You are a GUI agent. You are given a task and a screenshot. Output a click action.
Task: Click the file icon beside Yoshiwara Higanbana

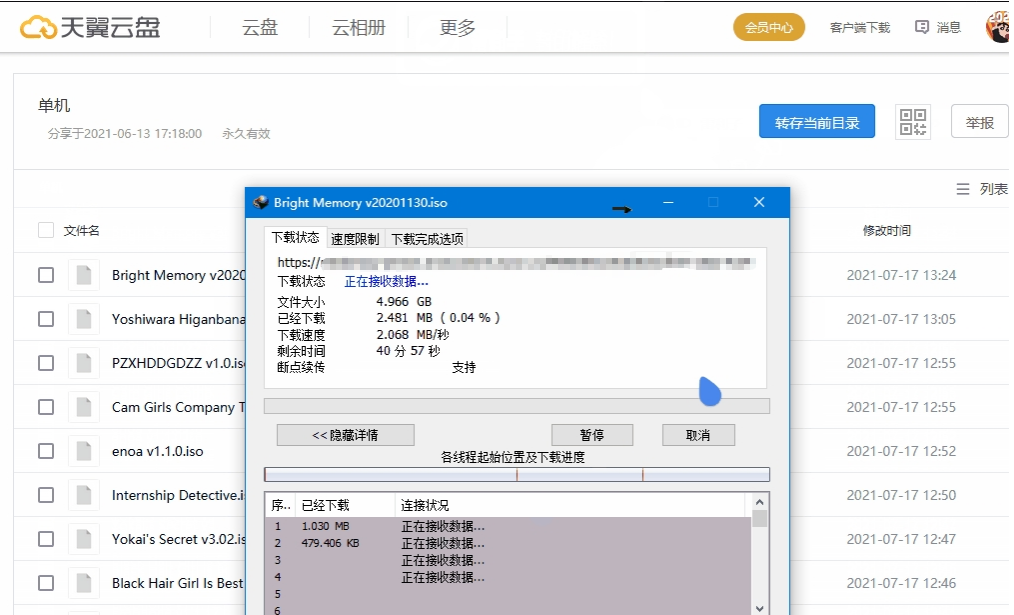click(x=83, y=319)
